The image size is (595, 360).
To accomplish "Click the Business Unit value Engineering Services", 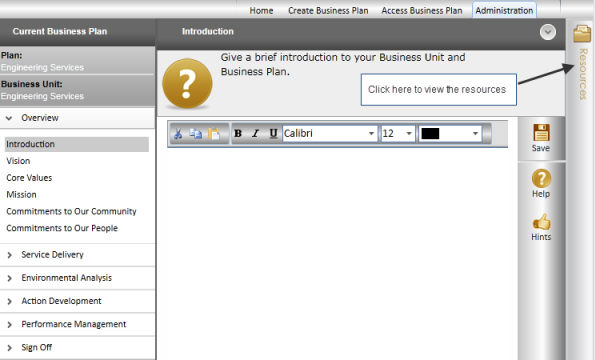I will (x=42, y=96).
